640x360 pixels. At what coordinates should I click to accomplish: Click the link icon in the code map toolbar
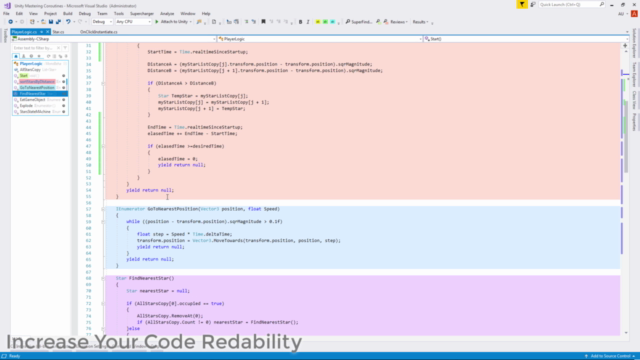coord(60,56)
